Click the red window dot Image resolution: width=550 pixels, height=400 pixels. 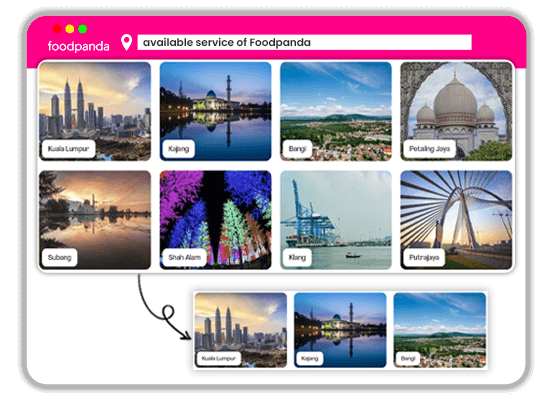click(x=57, y=29)
